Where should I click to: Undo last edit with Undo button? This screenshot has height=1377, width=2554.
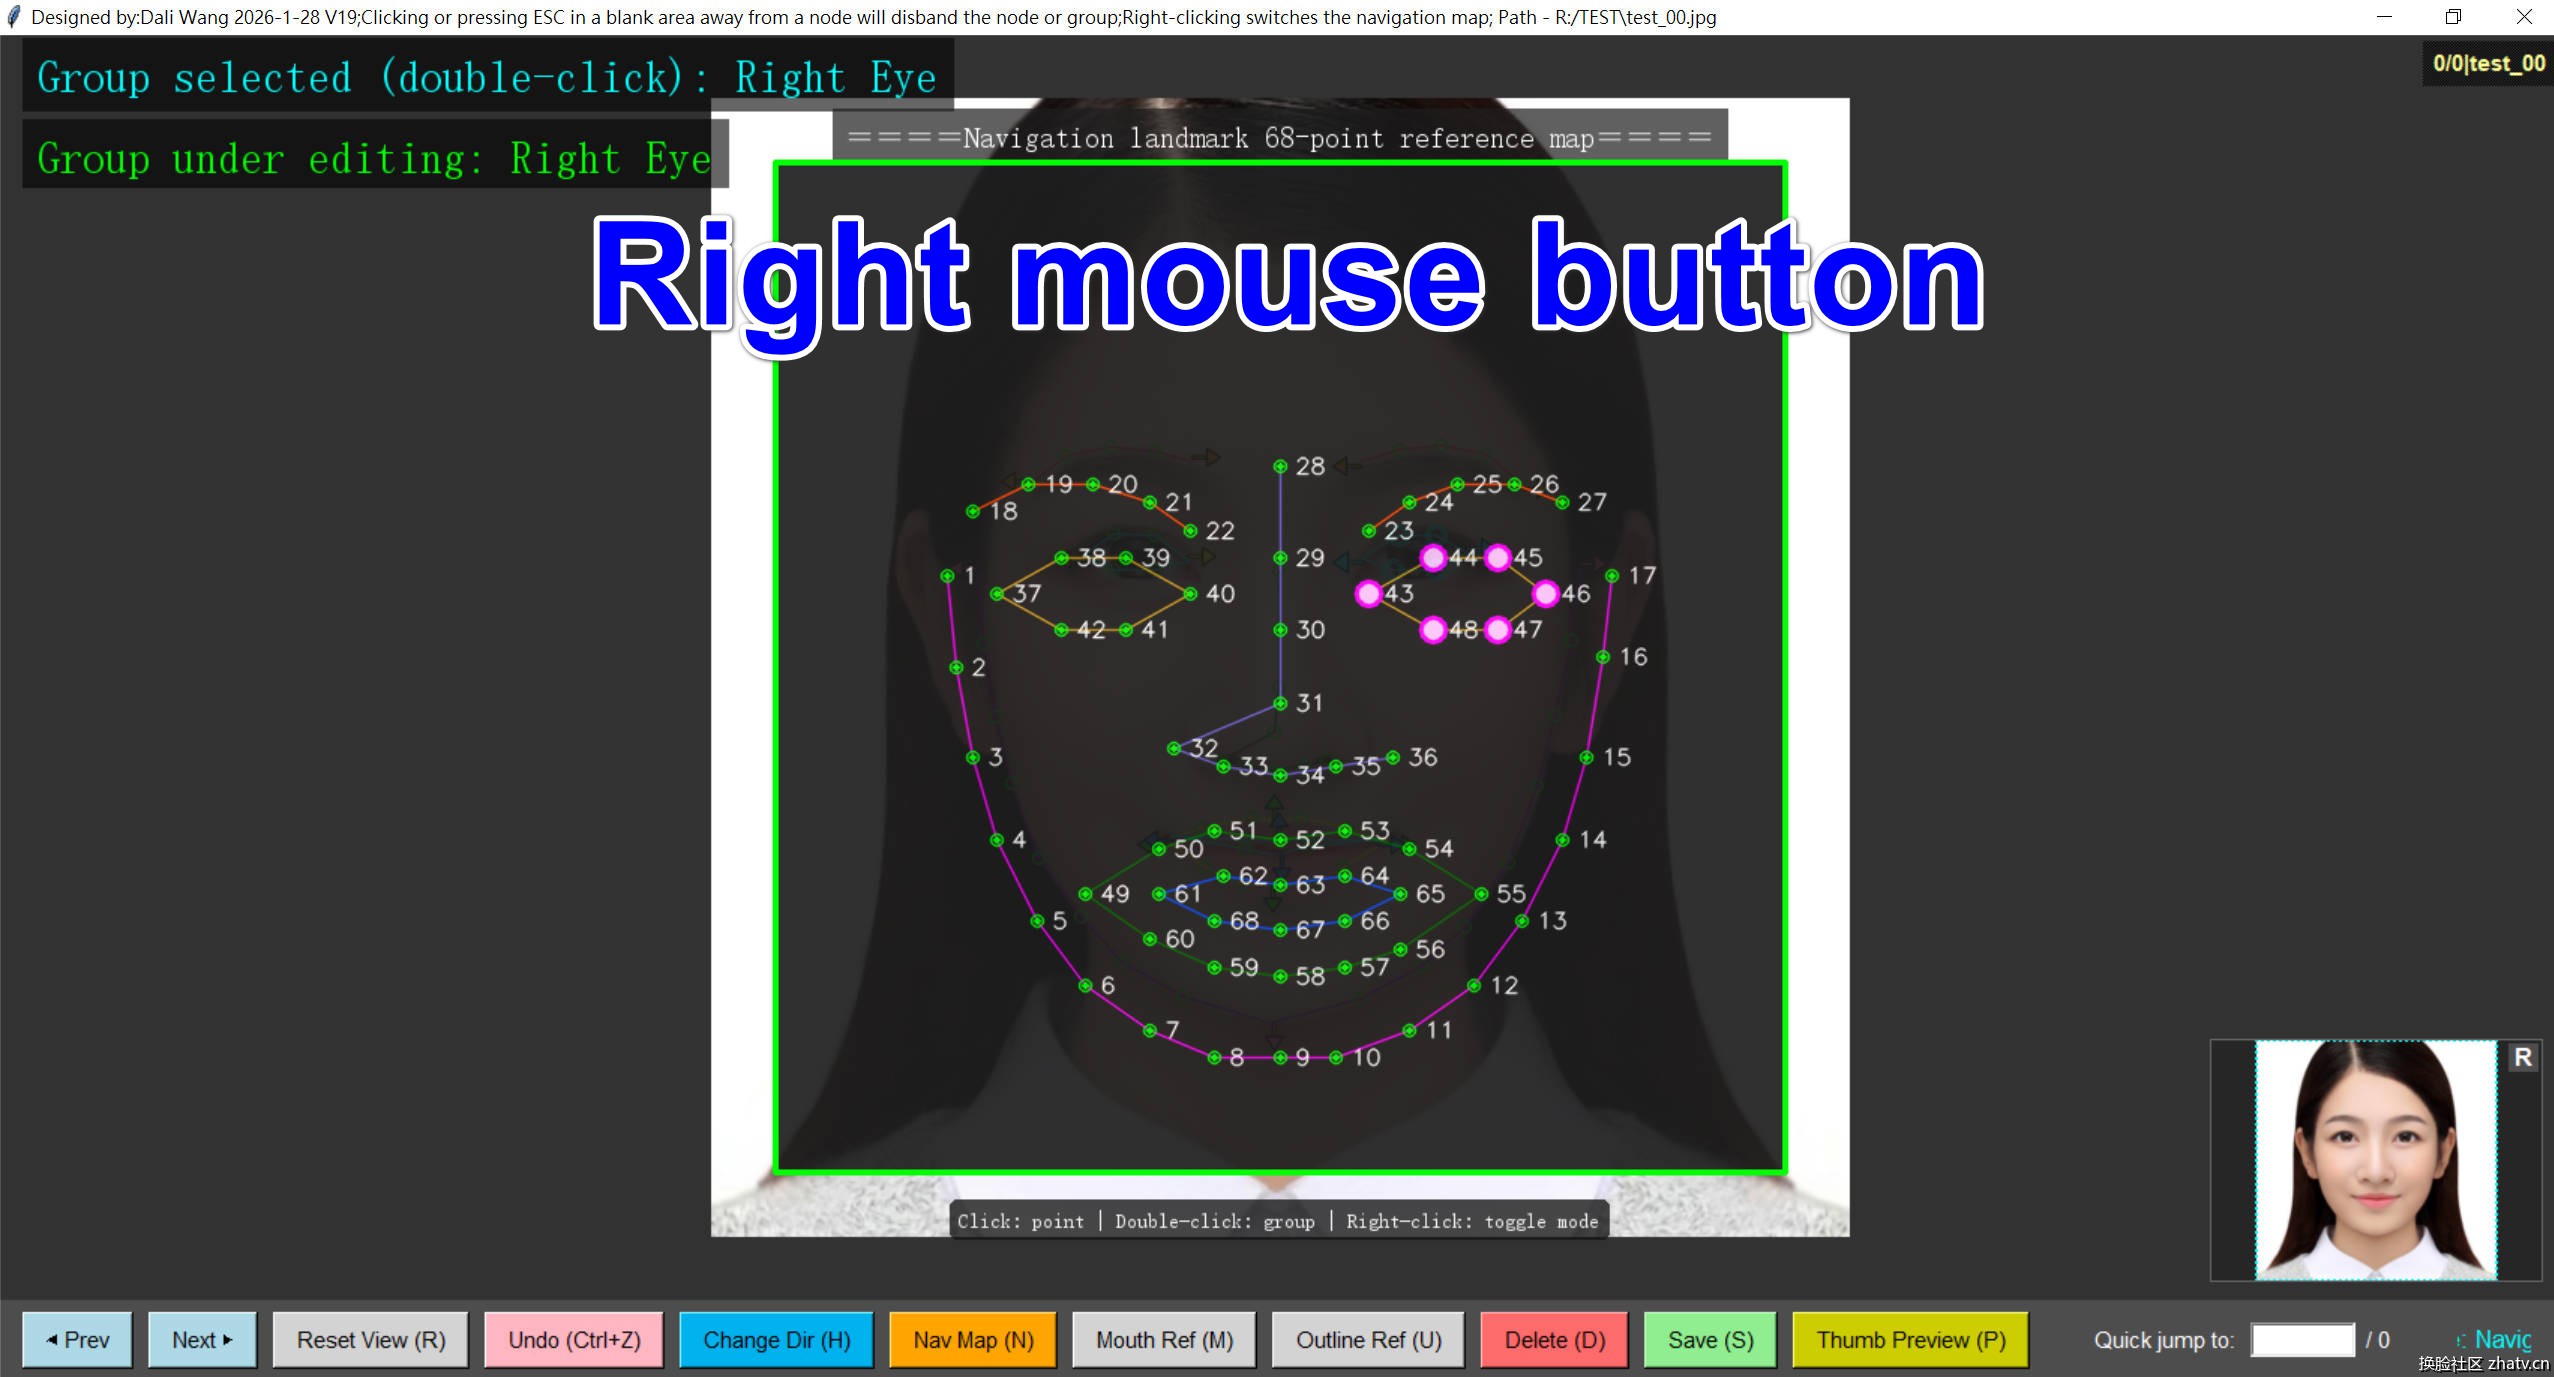coord(574,1340)
